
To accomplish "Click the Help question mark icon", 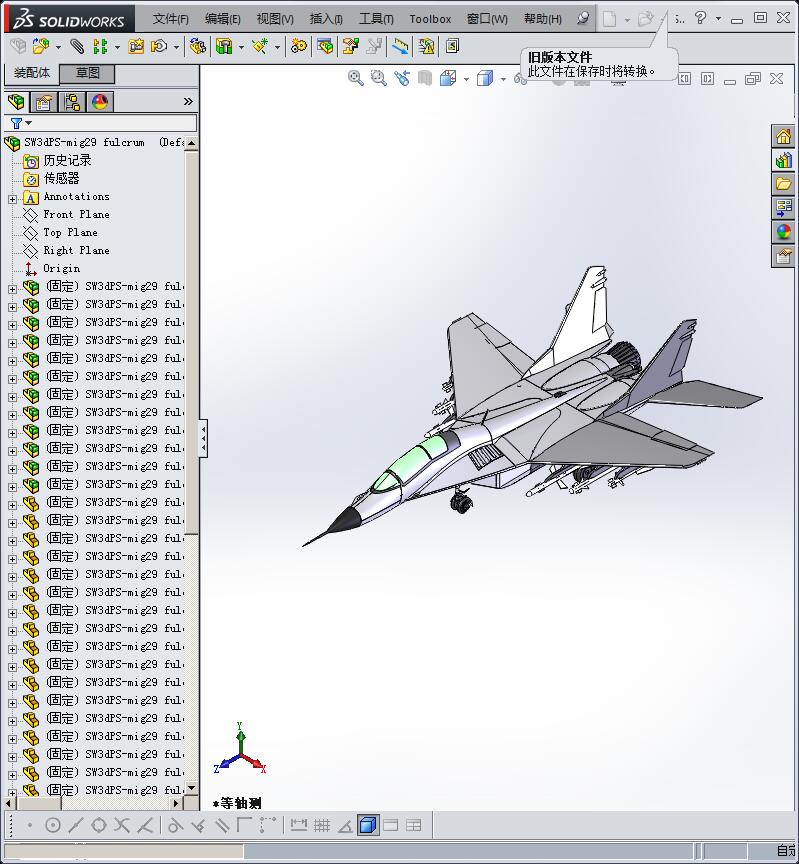I will pos(700,18).
